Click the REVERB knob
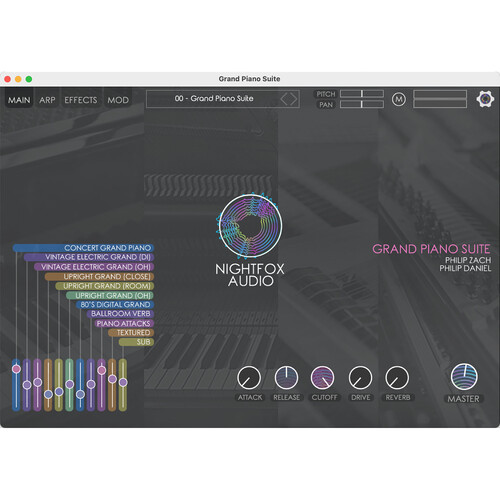 click(x=397, y=378)
